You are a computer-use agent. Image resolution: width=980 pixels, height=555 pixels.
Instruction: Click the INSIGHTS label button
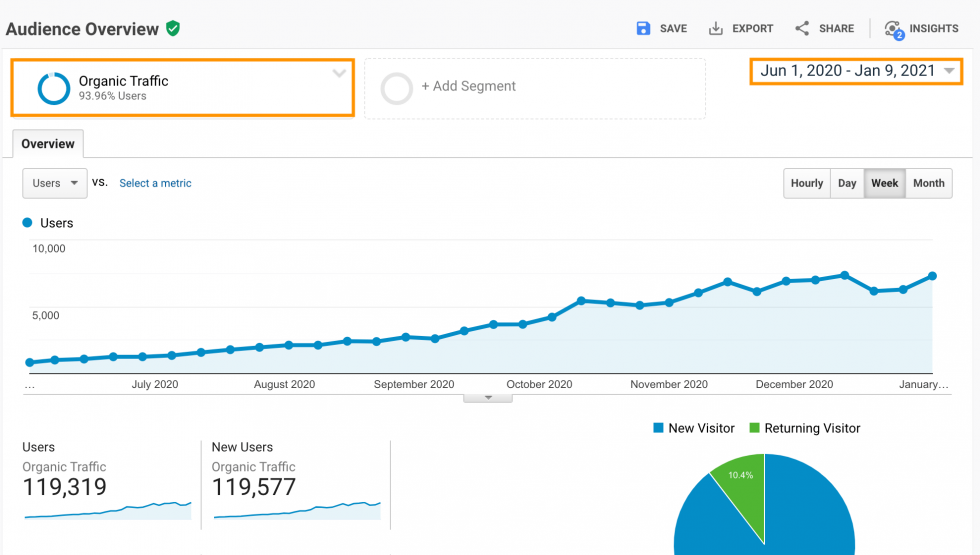pos(934,29)
